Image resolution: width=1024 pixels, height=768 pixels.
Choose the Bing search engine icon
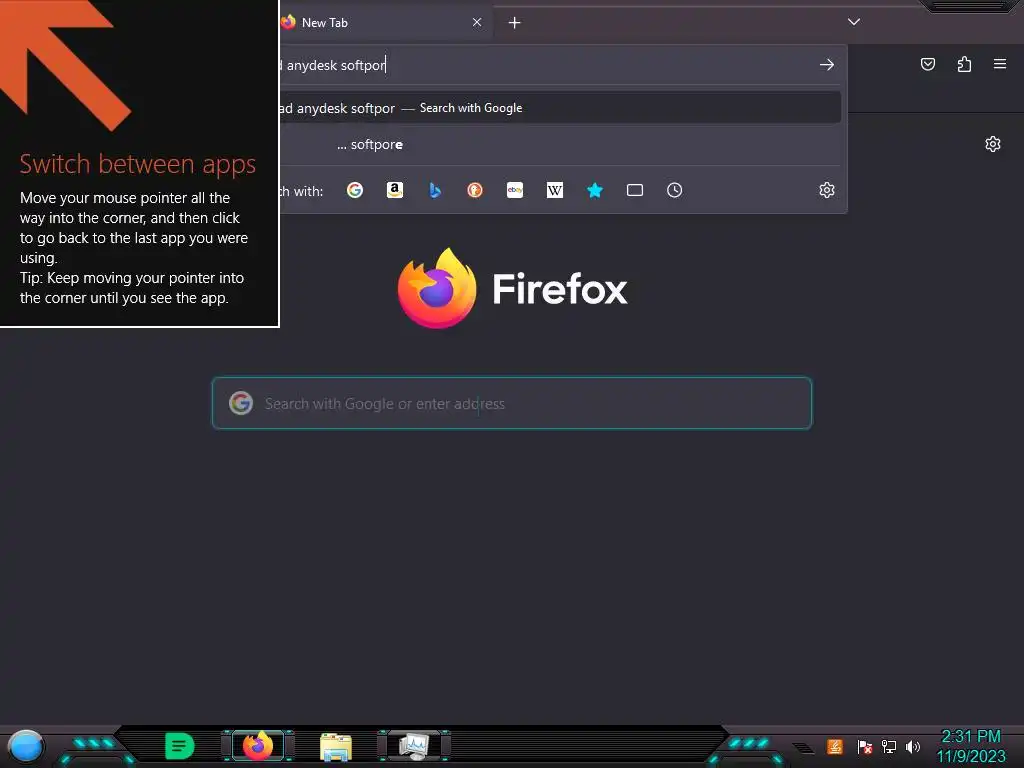pyautogui.click(x=435, y=190)
